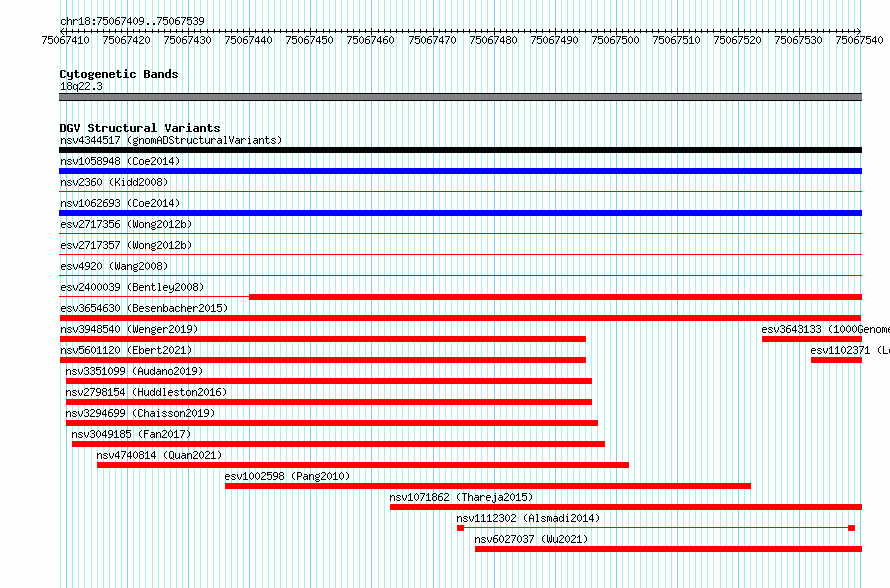The height and width of the screenshot is (588, 890).
Task: Open nsv3294699 (Chaisson2019) label
Action: [140, 413]
